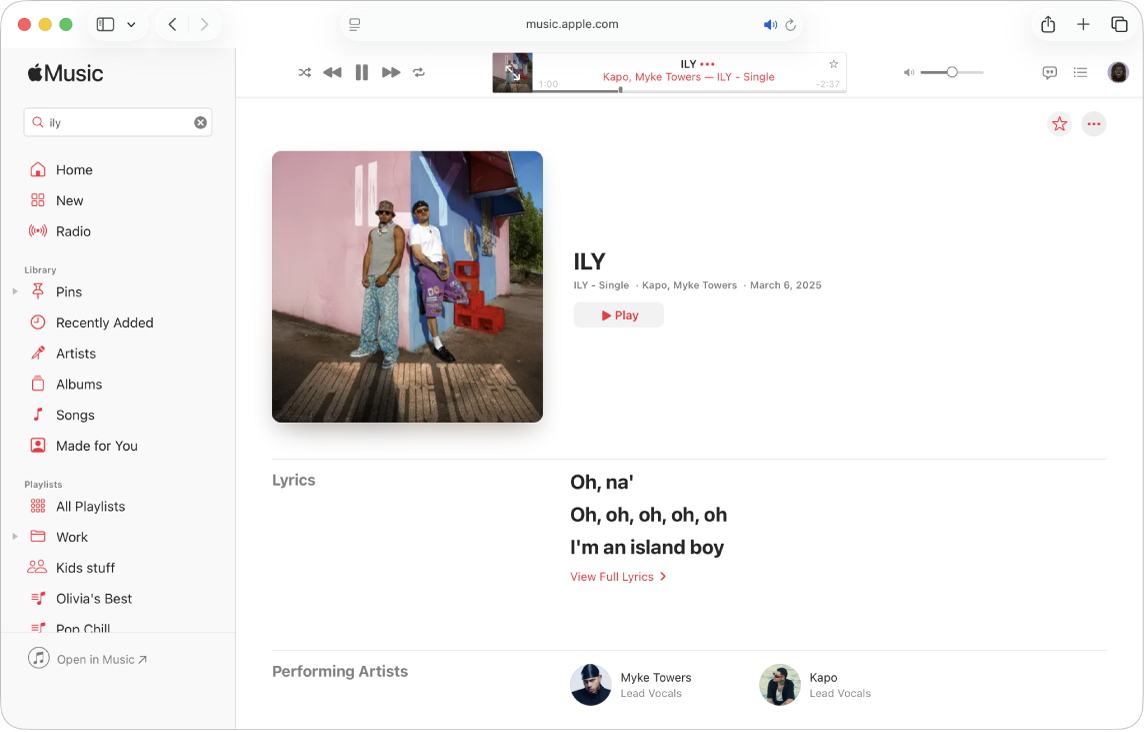The height and width of the screenshot is (732, 1144).
Task: Go to Recently Added
Action: point(104,323)
